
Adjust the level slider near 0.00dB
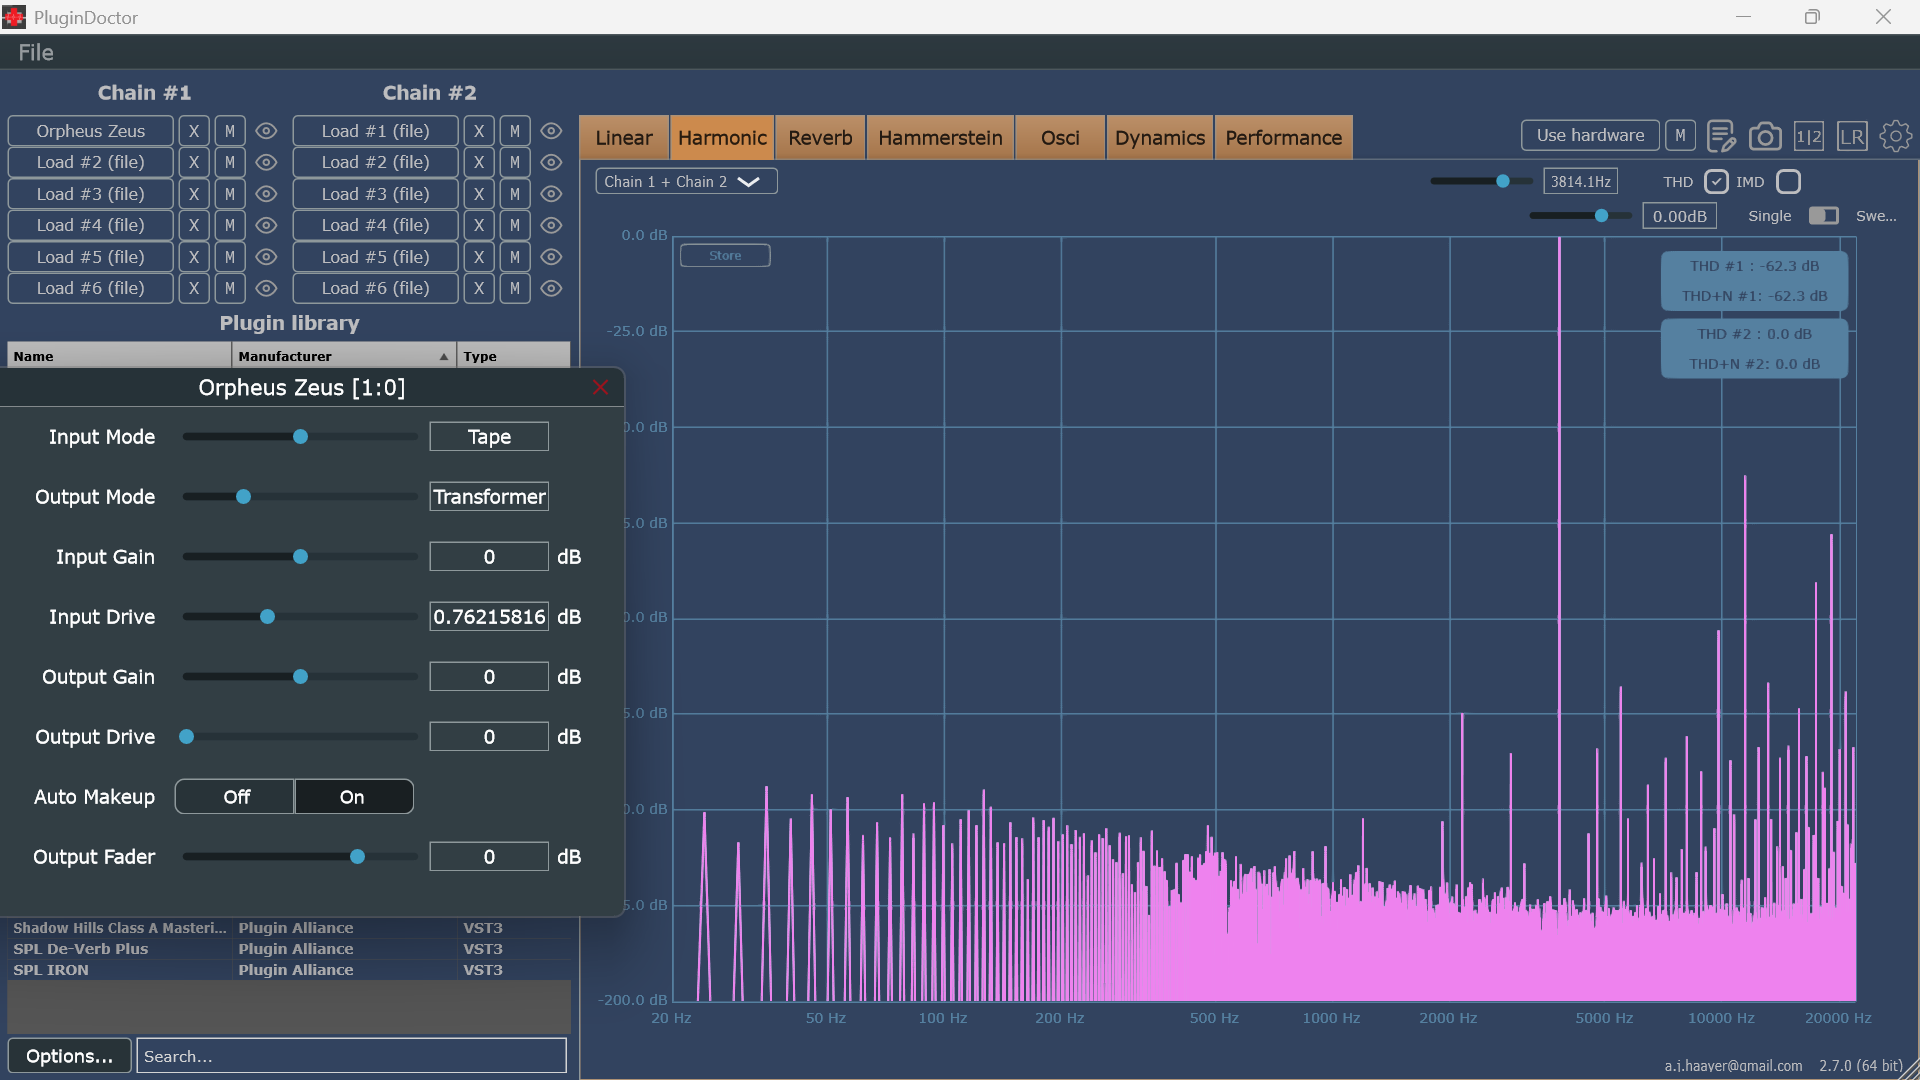pyautogui.click(x=1601, y=216)
